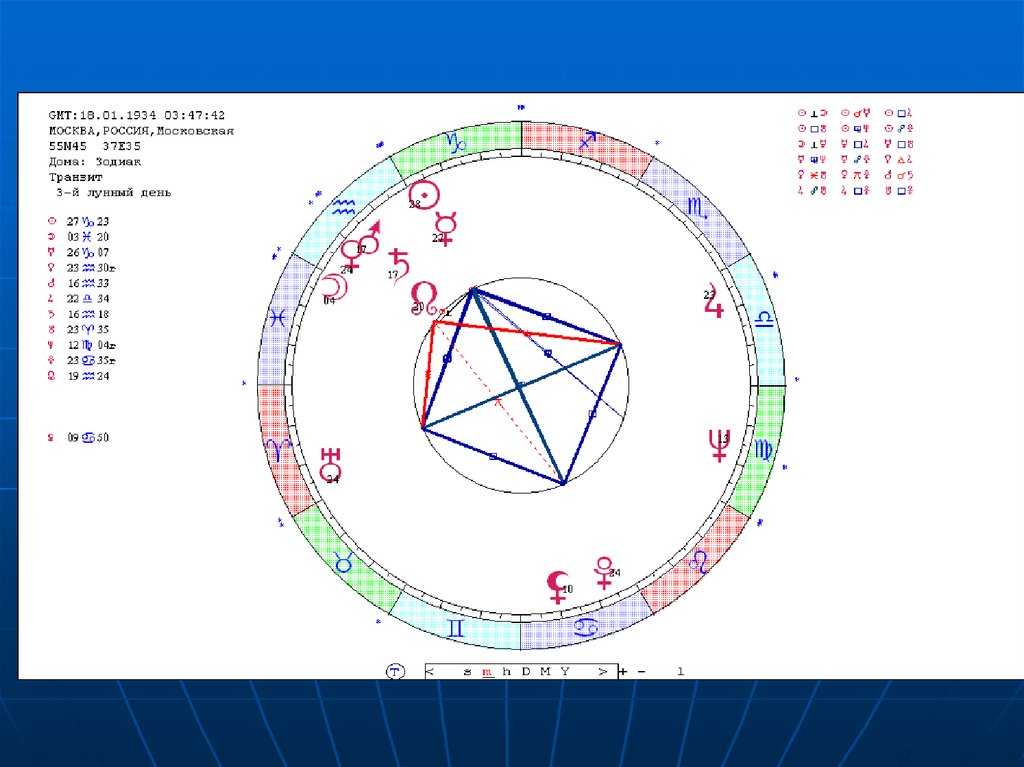Image resolution: width=1024 pixels, height=767 pixels.
Task: Click the Saturn position row '16 ♒ 18'
Action: tap(79, 314)
